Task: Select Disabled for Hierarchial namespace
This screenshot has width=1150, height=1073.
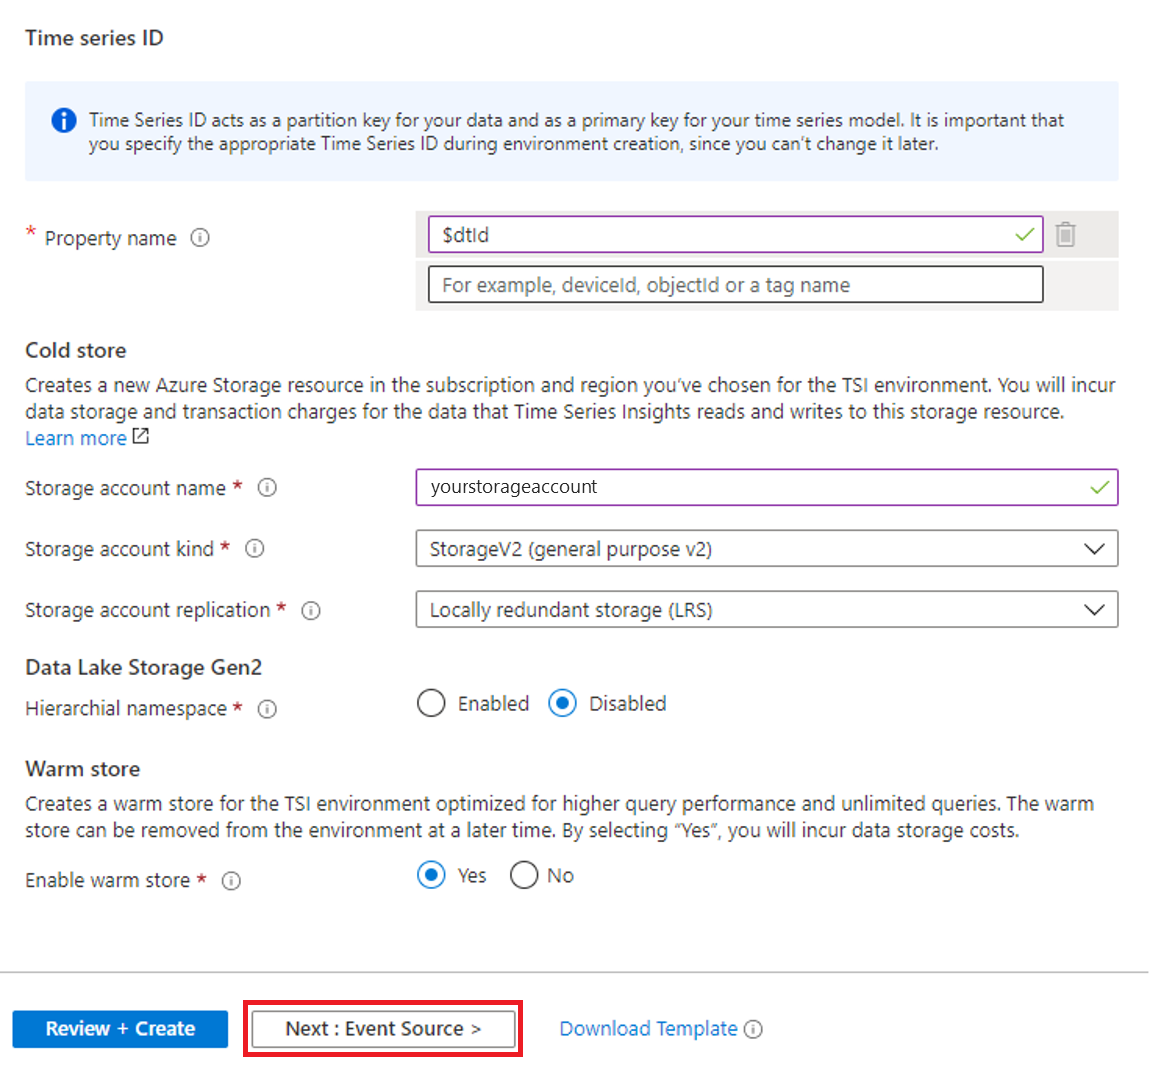Action: click(563, 703)
